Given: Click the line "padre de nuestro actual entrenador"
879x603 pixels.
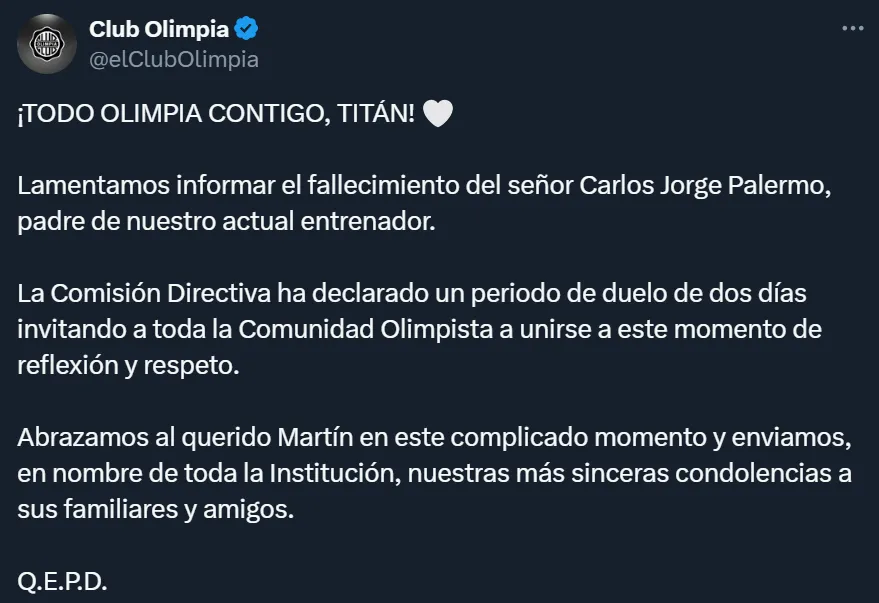Looking at the screenshot, I should coord(227,221).
